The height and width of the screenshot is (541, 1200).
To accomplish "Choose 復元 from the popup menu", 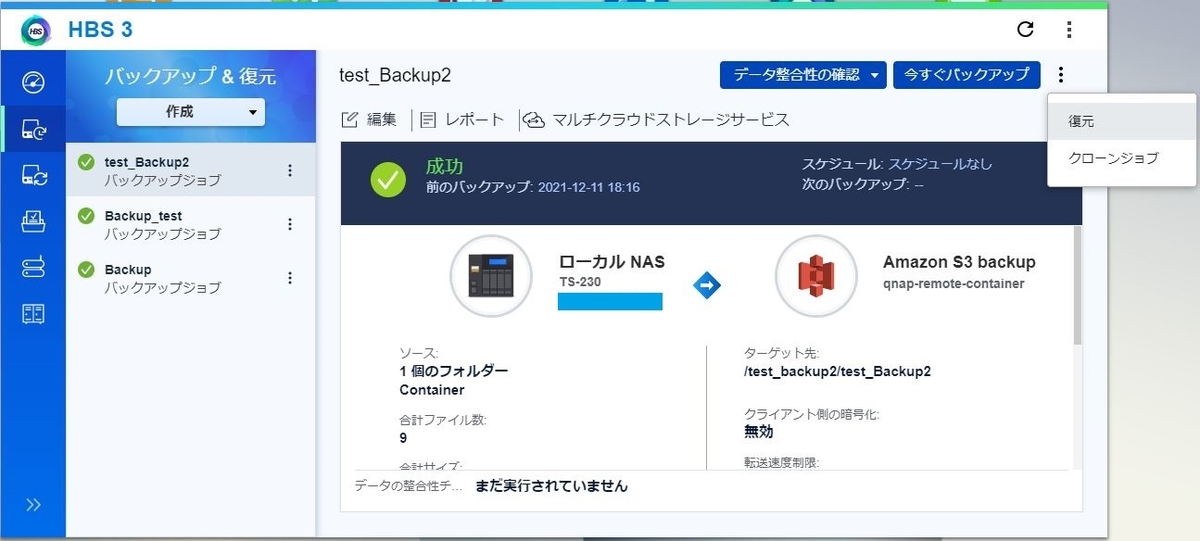I will point(1122,121).
